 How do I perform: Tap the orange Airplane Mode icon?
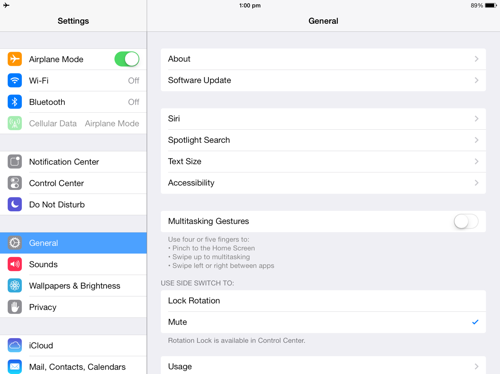pyautogui.click(x=15, y=59)
